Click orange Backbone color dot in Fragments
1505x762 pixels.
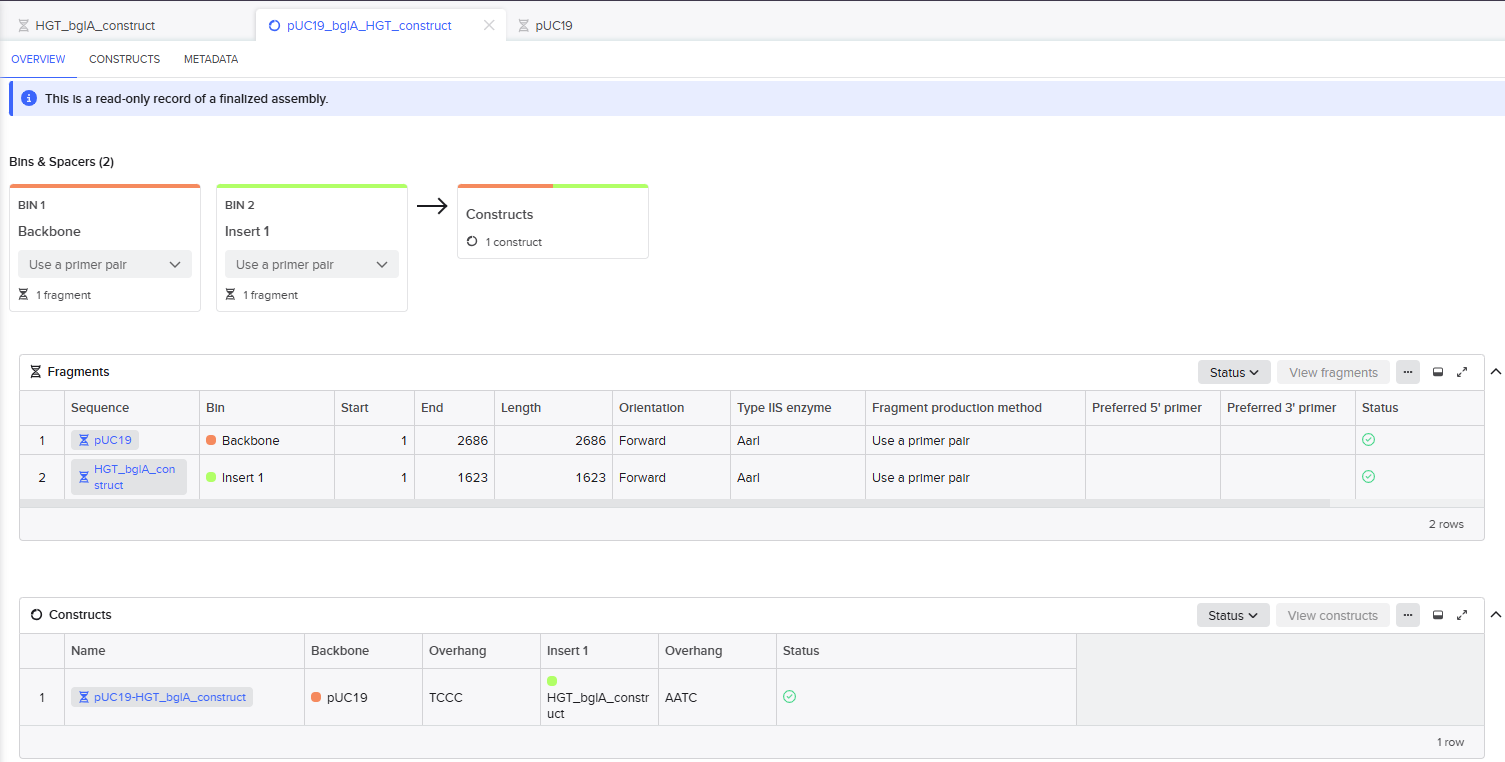coord(211,440)
